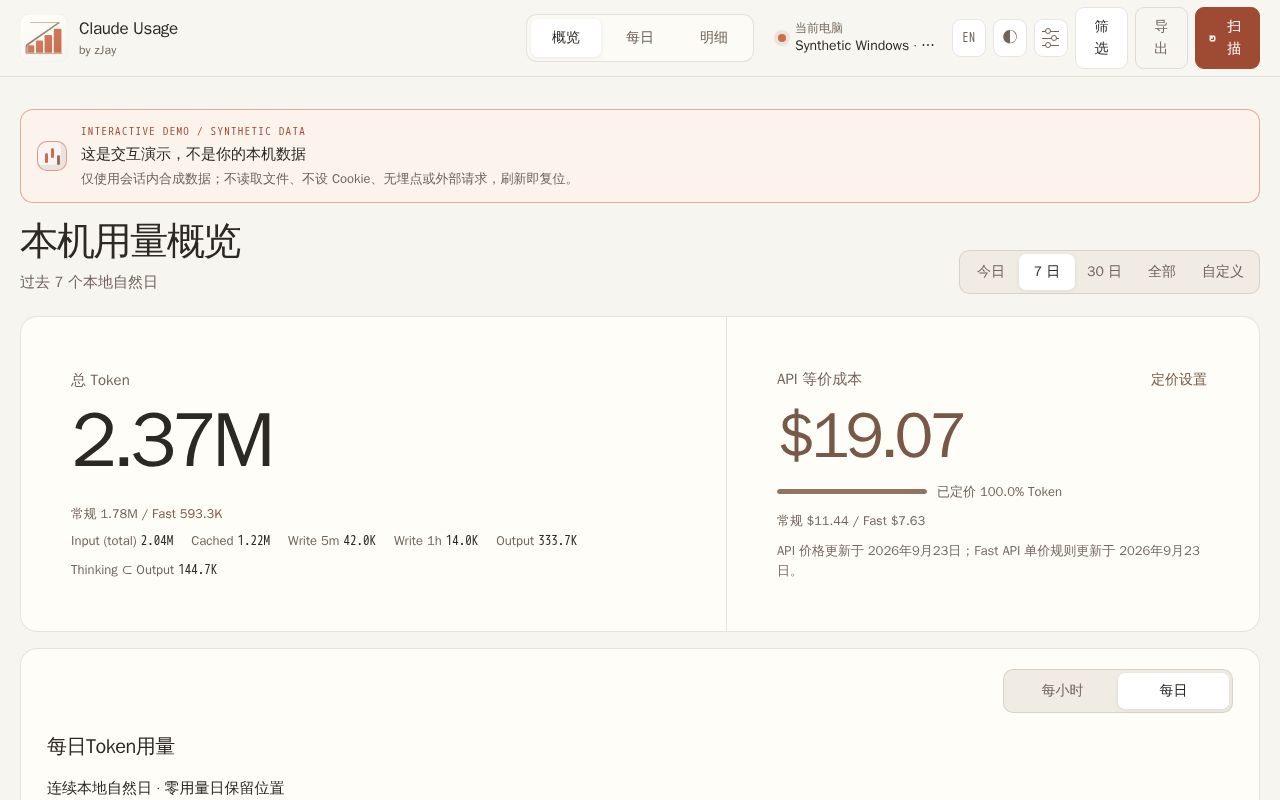Click the 导出 export button
Screen dimensions: 1280x800
pyautogui.click(x=1161, y=38)
